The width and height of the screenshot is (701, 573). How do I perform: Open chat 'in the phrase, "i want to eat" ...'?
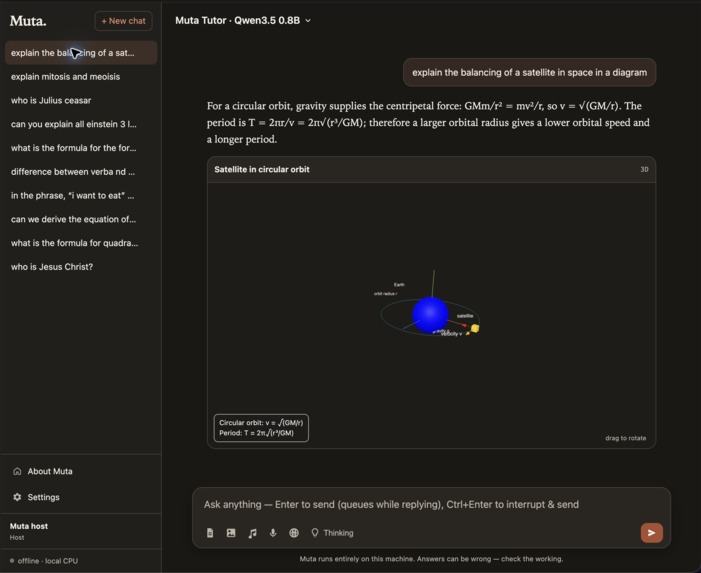click(x=81, y=195)
